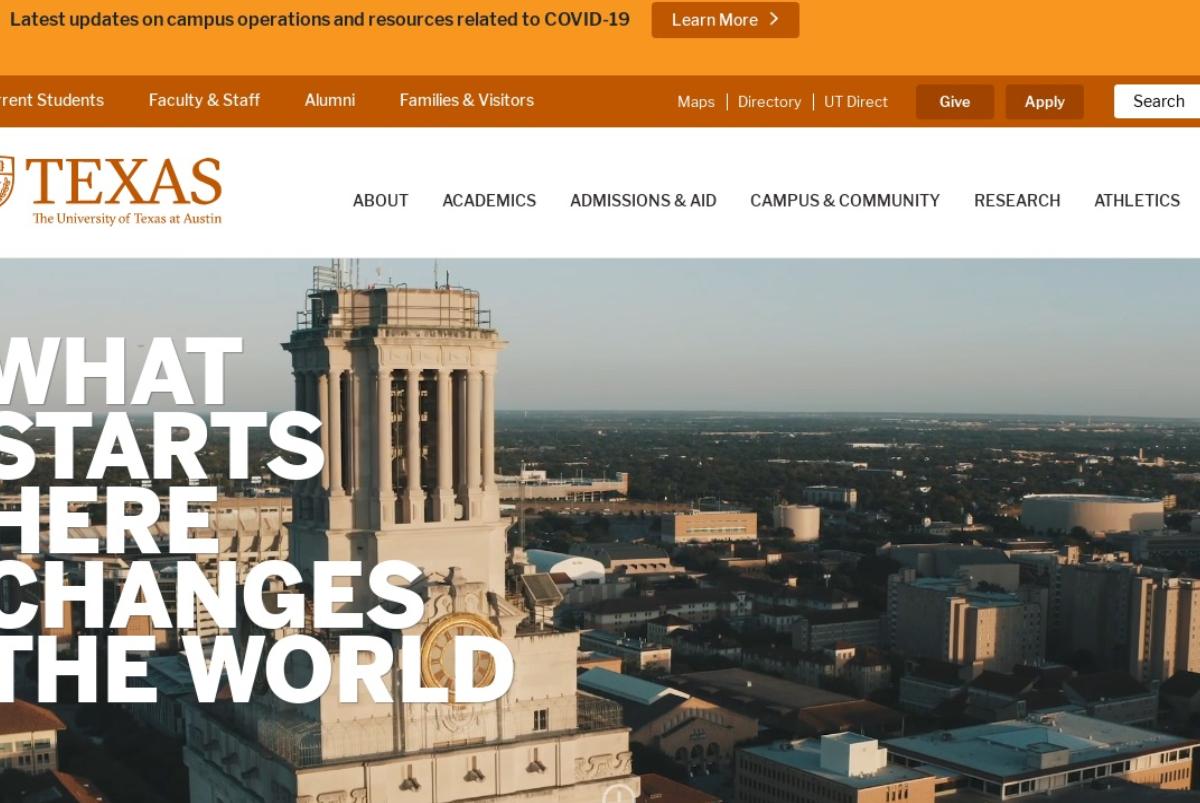The height and width of the screenshot is (803, 1200).
Task: Click the "What Starts Here Changes The World" headline
Action: pyautogui.click(x=257, y=520)
